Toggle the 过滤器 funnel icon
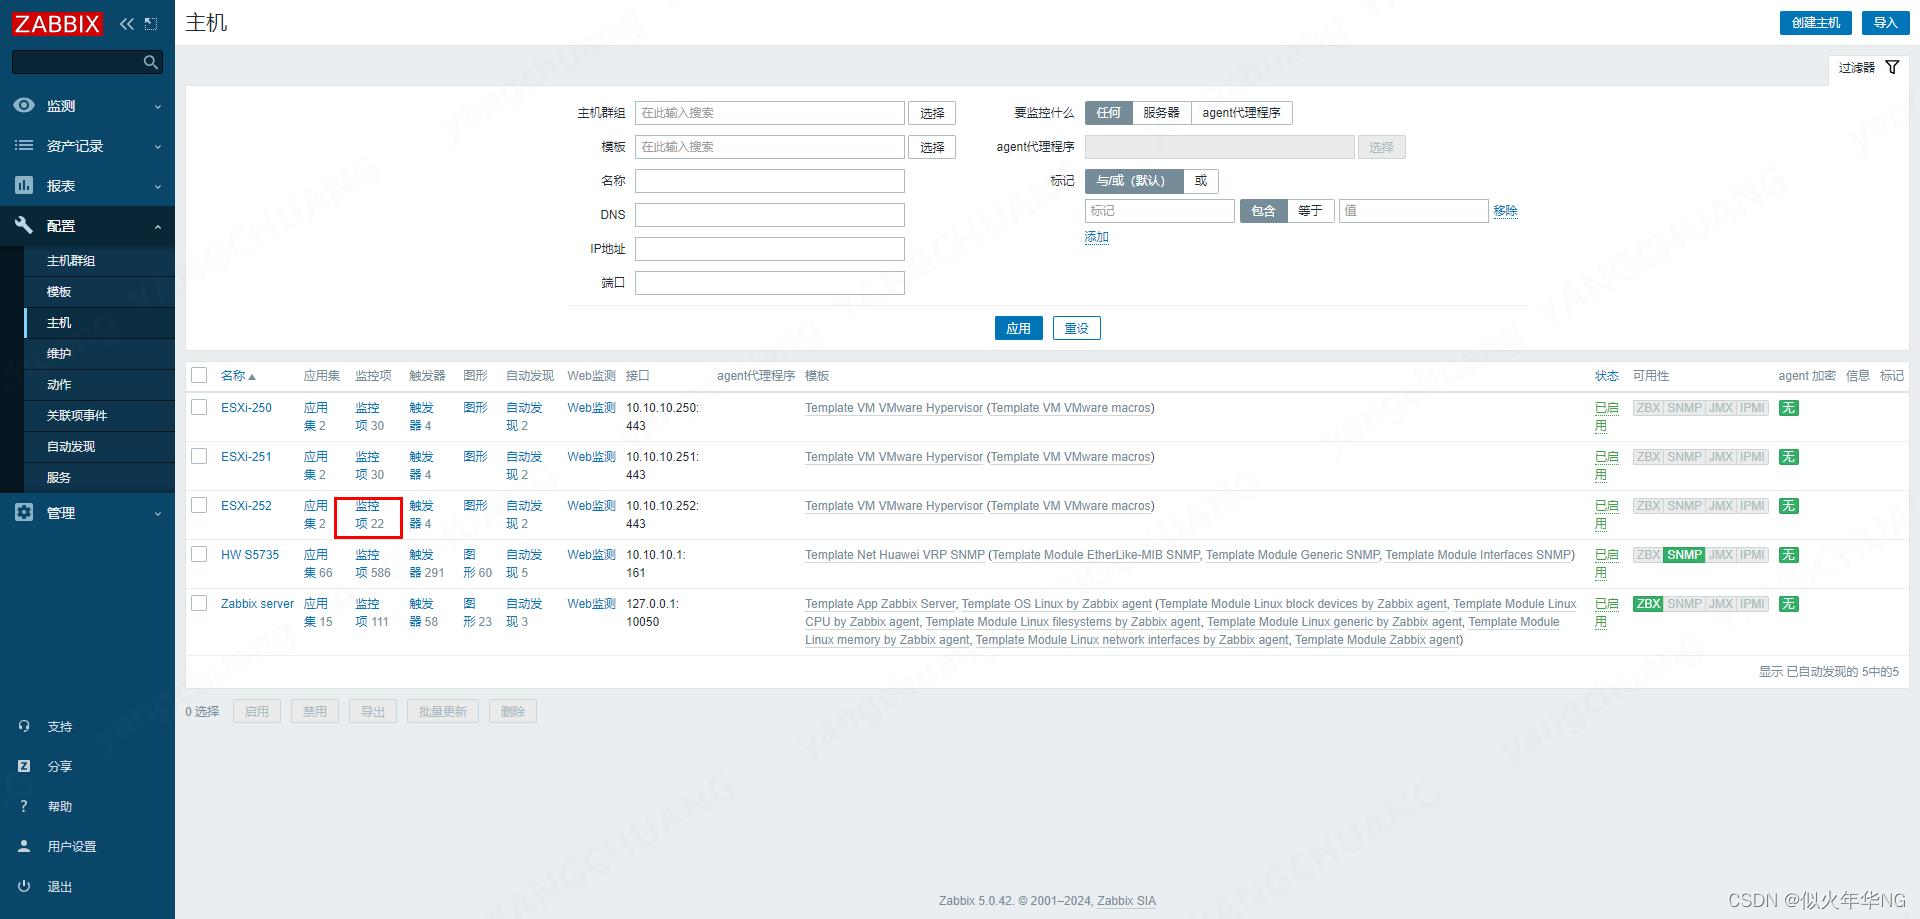This screenshot has width=1920, height=919. click(x=1892, y=67)
